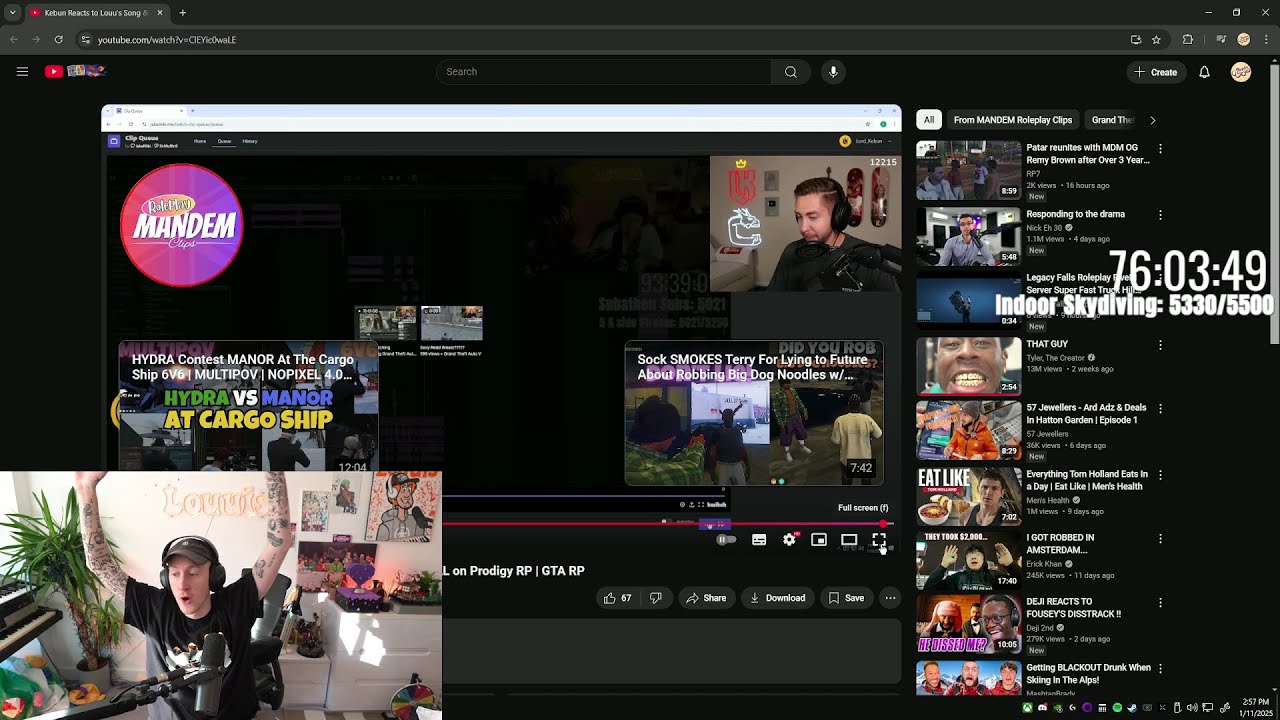The height and width of the screenshot is (720, 1280).
Task: Open Xbox icon in system tray
Action: pyautogui.click(x=1027, y=708)
